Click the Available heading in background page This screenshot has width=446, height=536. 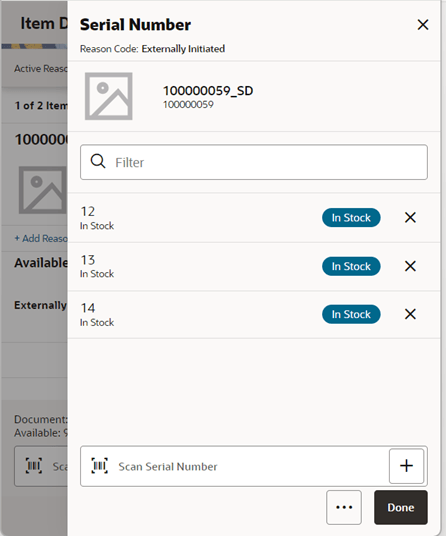click(x=41, y=263)
